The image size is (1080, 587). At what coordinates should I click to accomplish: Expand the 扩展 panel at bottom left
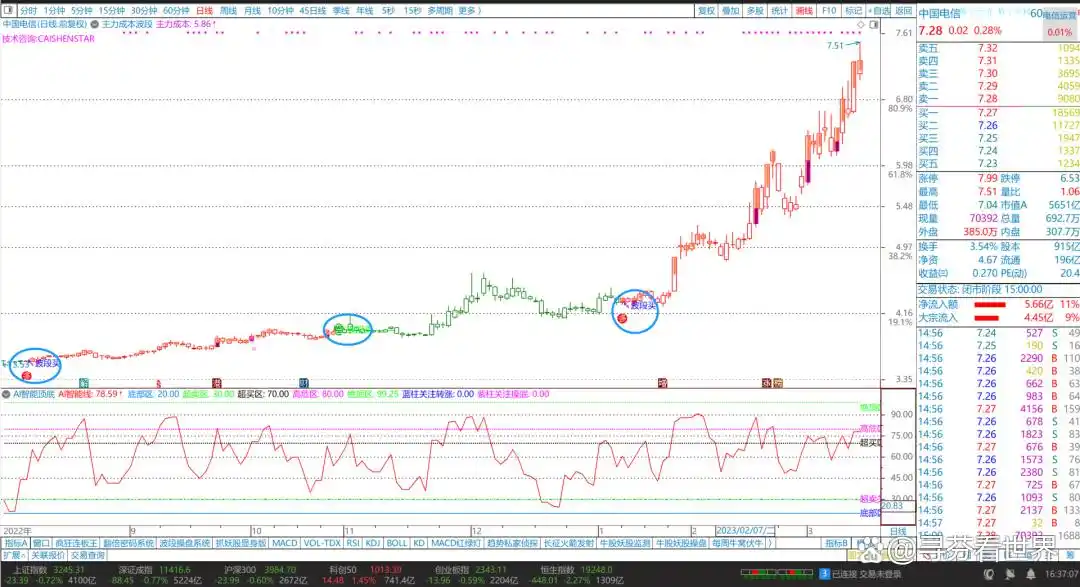coord(14,558)
